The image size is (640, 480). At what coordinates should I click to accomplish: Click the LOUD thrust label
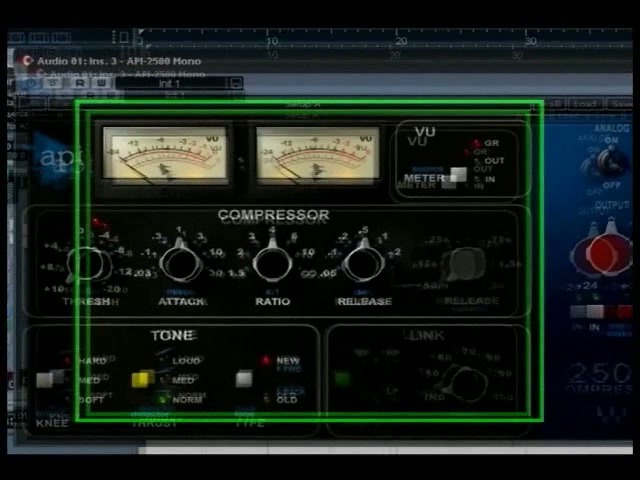(186, 361)
